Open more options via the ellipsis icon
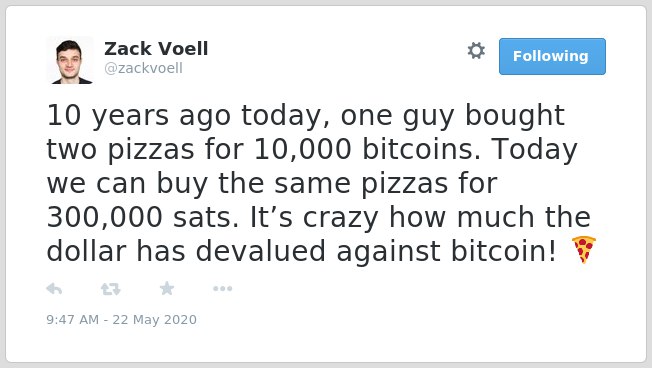This screenshot has height=368, width=652. [x=222, y=289]
